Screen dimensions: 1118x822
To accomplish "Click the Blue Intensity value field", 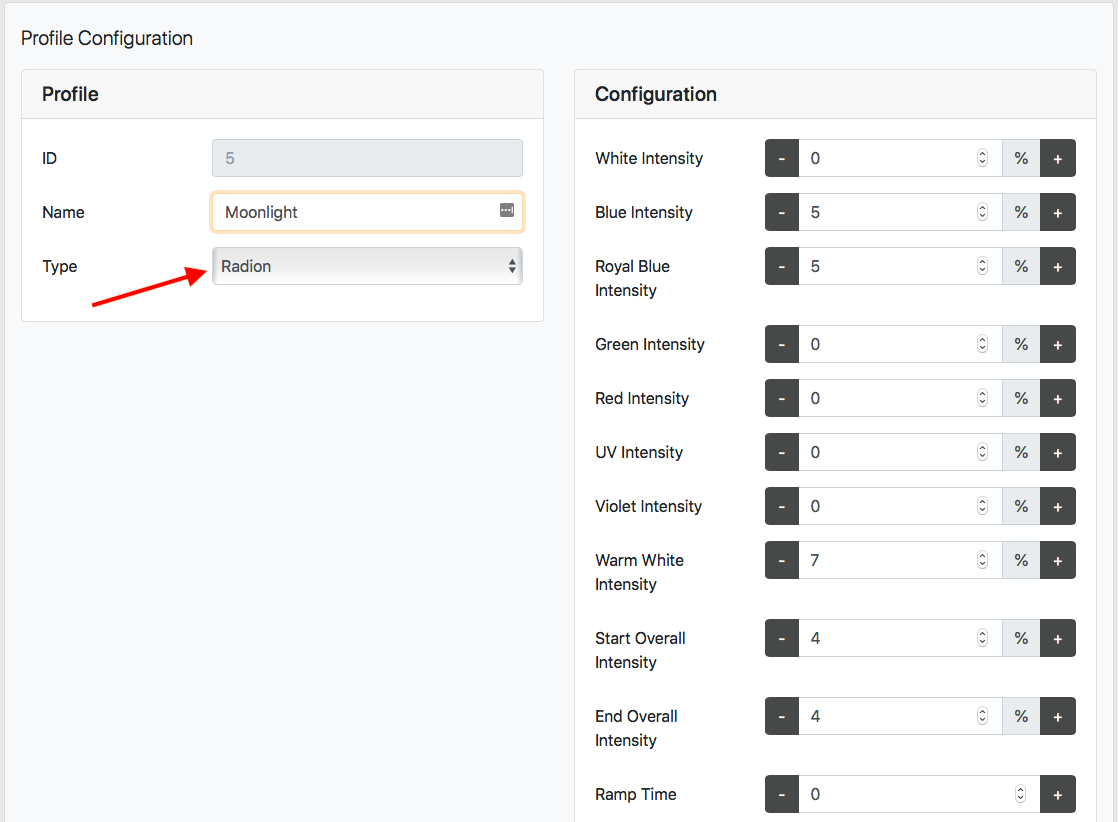I will click(x=901, y=212).
